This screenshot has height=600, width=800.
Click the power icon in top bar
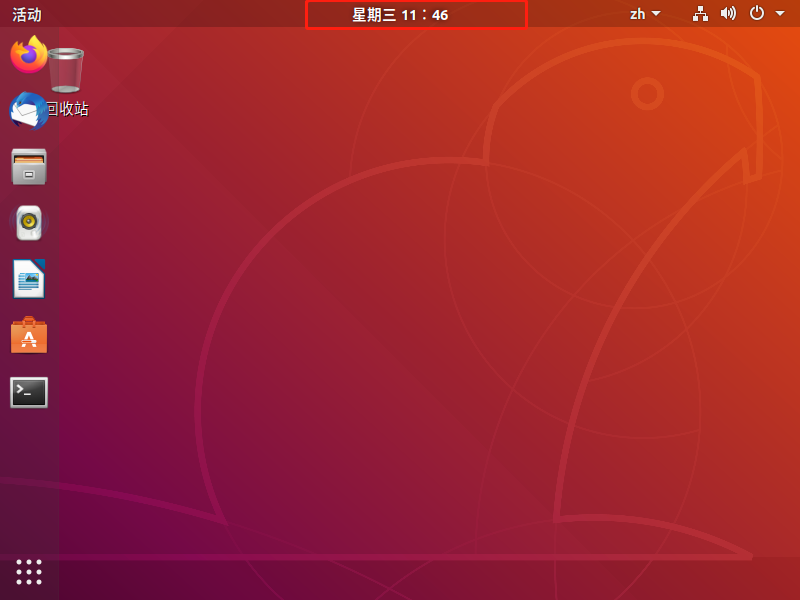coord(757,13)
